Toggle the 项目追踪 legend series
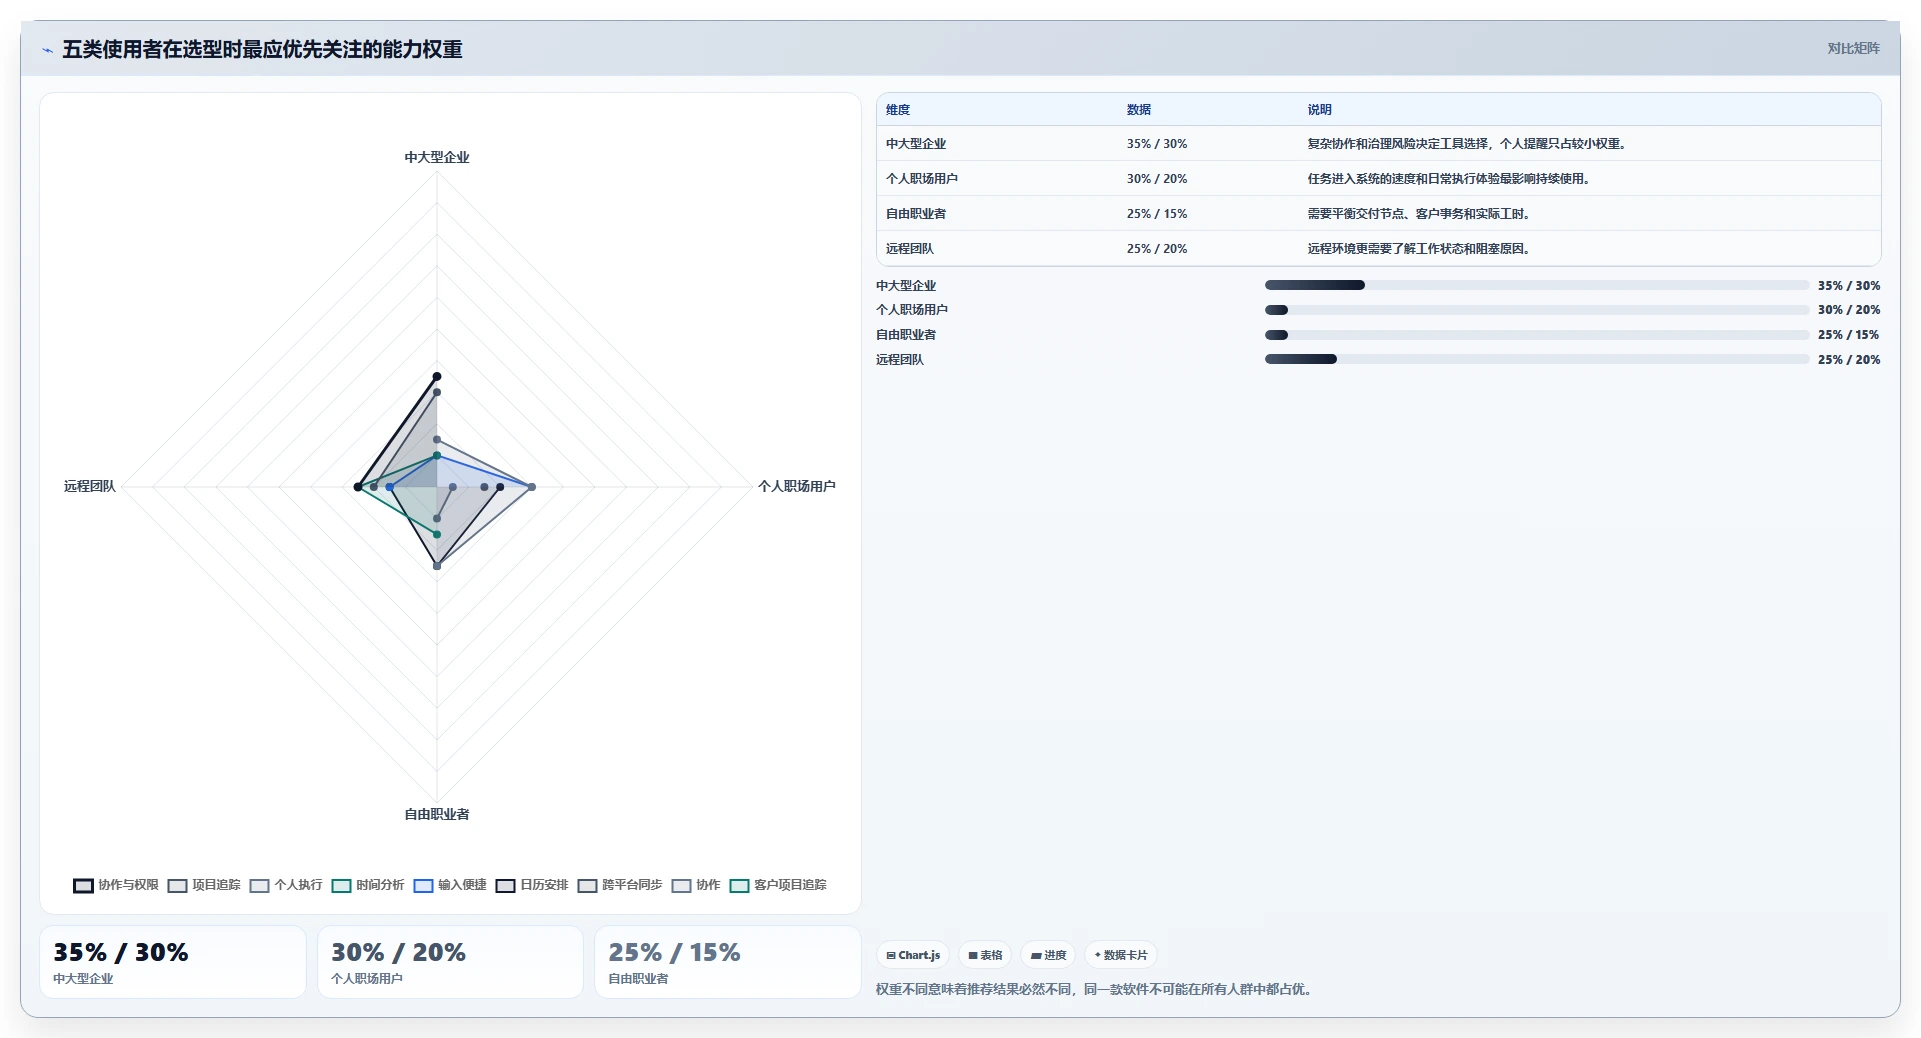Image resolution: width=1921 pixels, height=1038 pixels. point(204,885)
